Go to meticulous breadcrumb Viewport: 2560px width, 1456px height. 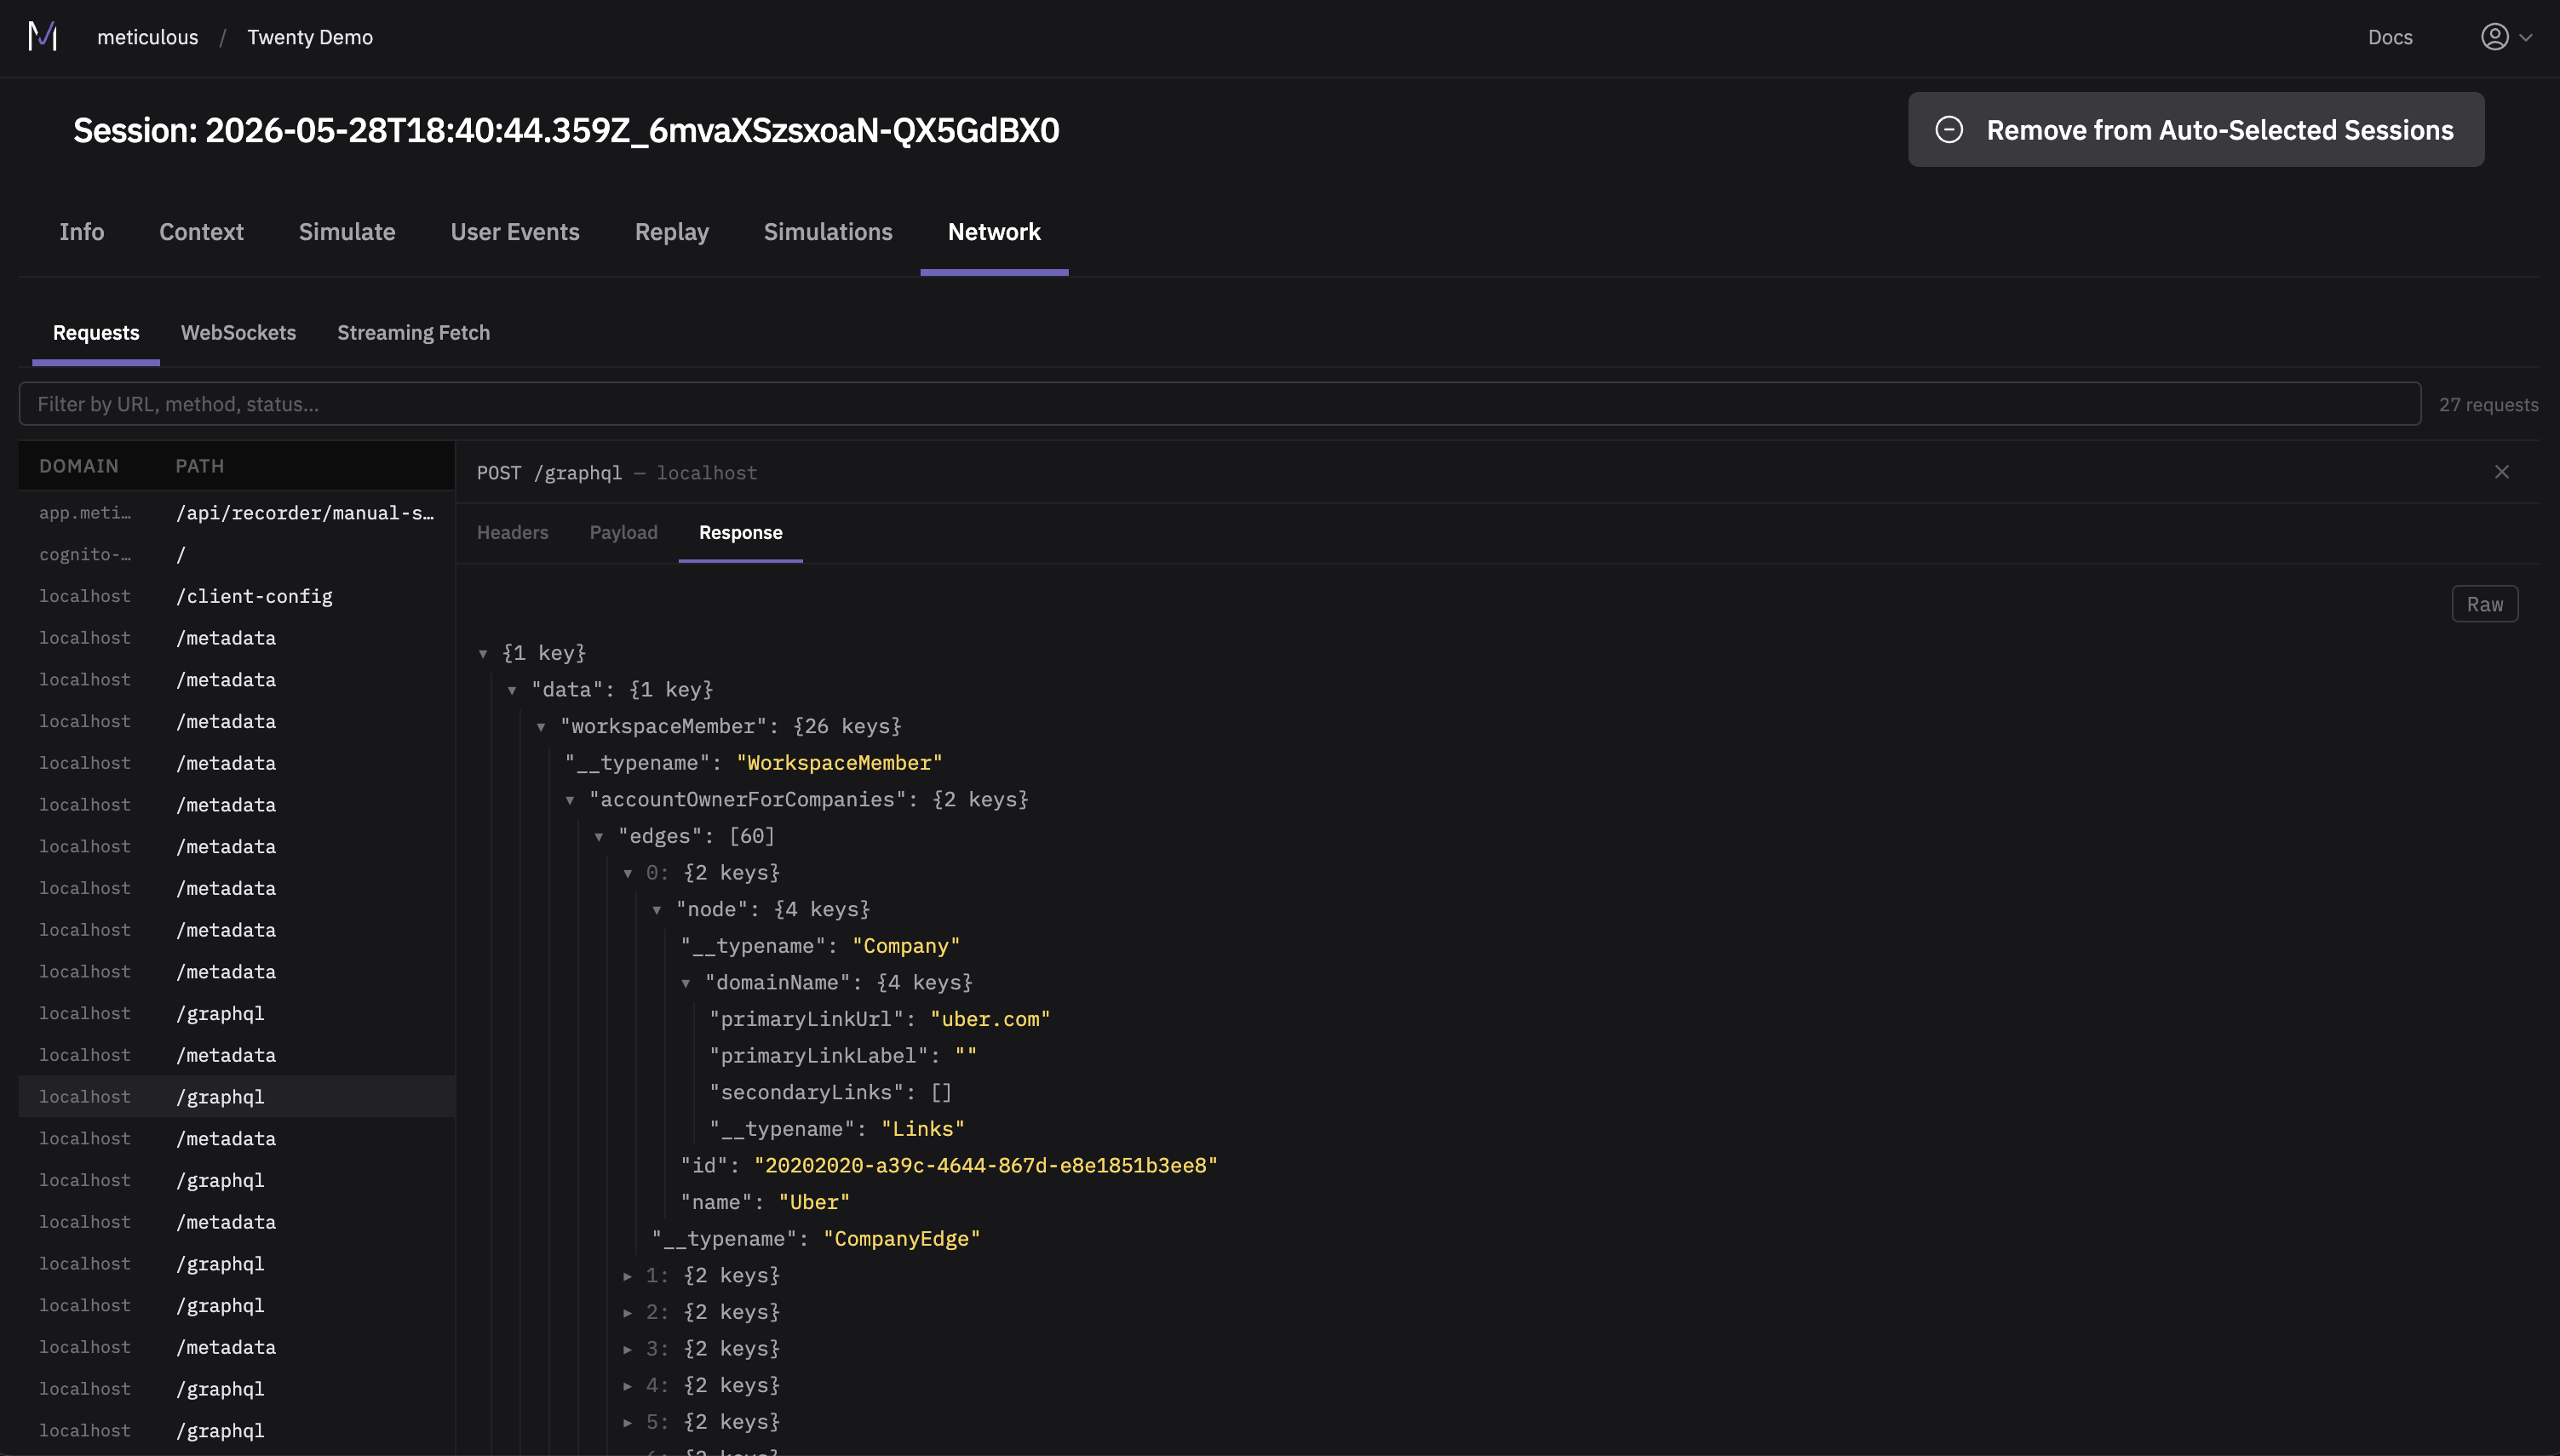coord(147,37)
